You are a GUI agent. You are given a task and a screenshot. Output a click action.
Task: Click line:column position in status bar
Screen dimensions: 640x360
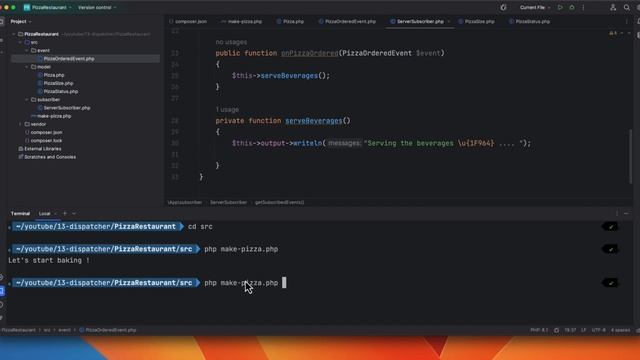tap(570, 330)
